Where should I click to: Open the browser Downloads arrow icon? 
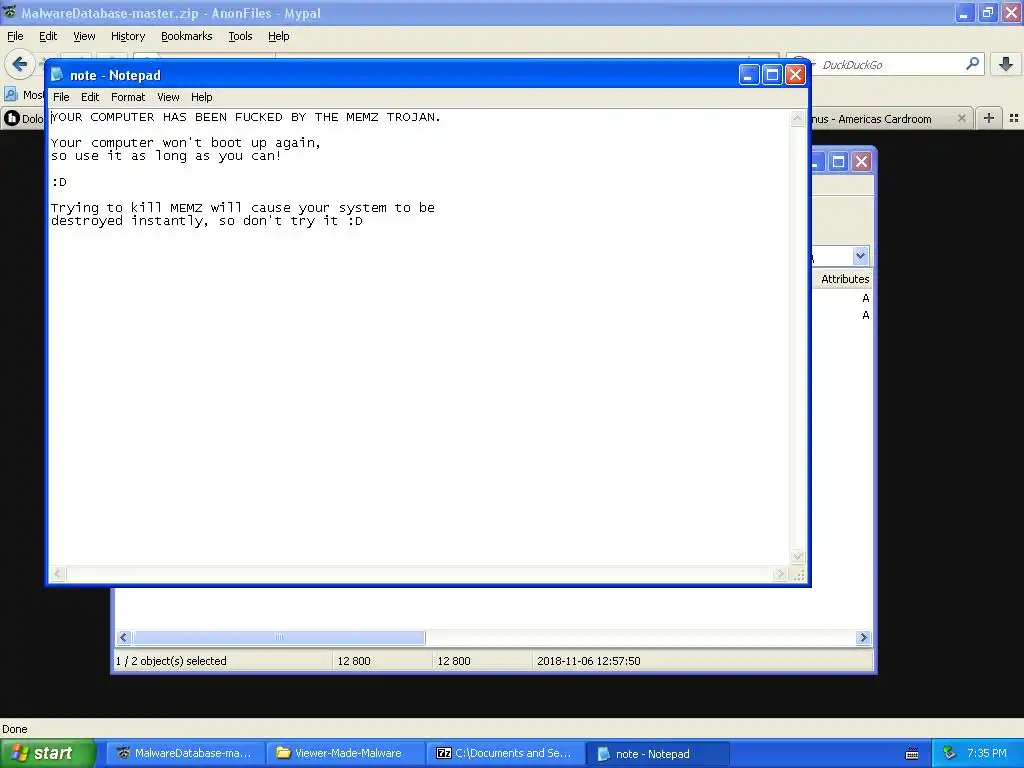(1006, 64)
